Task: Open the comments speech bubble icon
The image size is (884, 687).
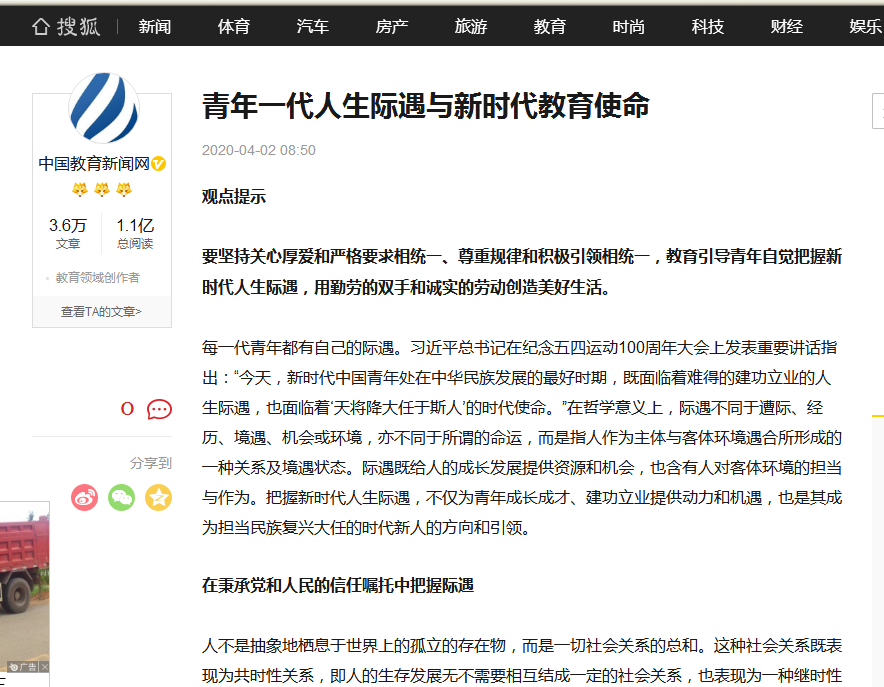Action: 159,409
